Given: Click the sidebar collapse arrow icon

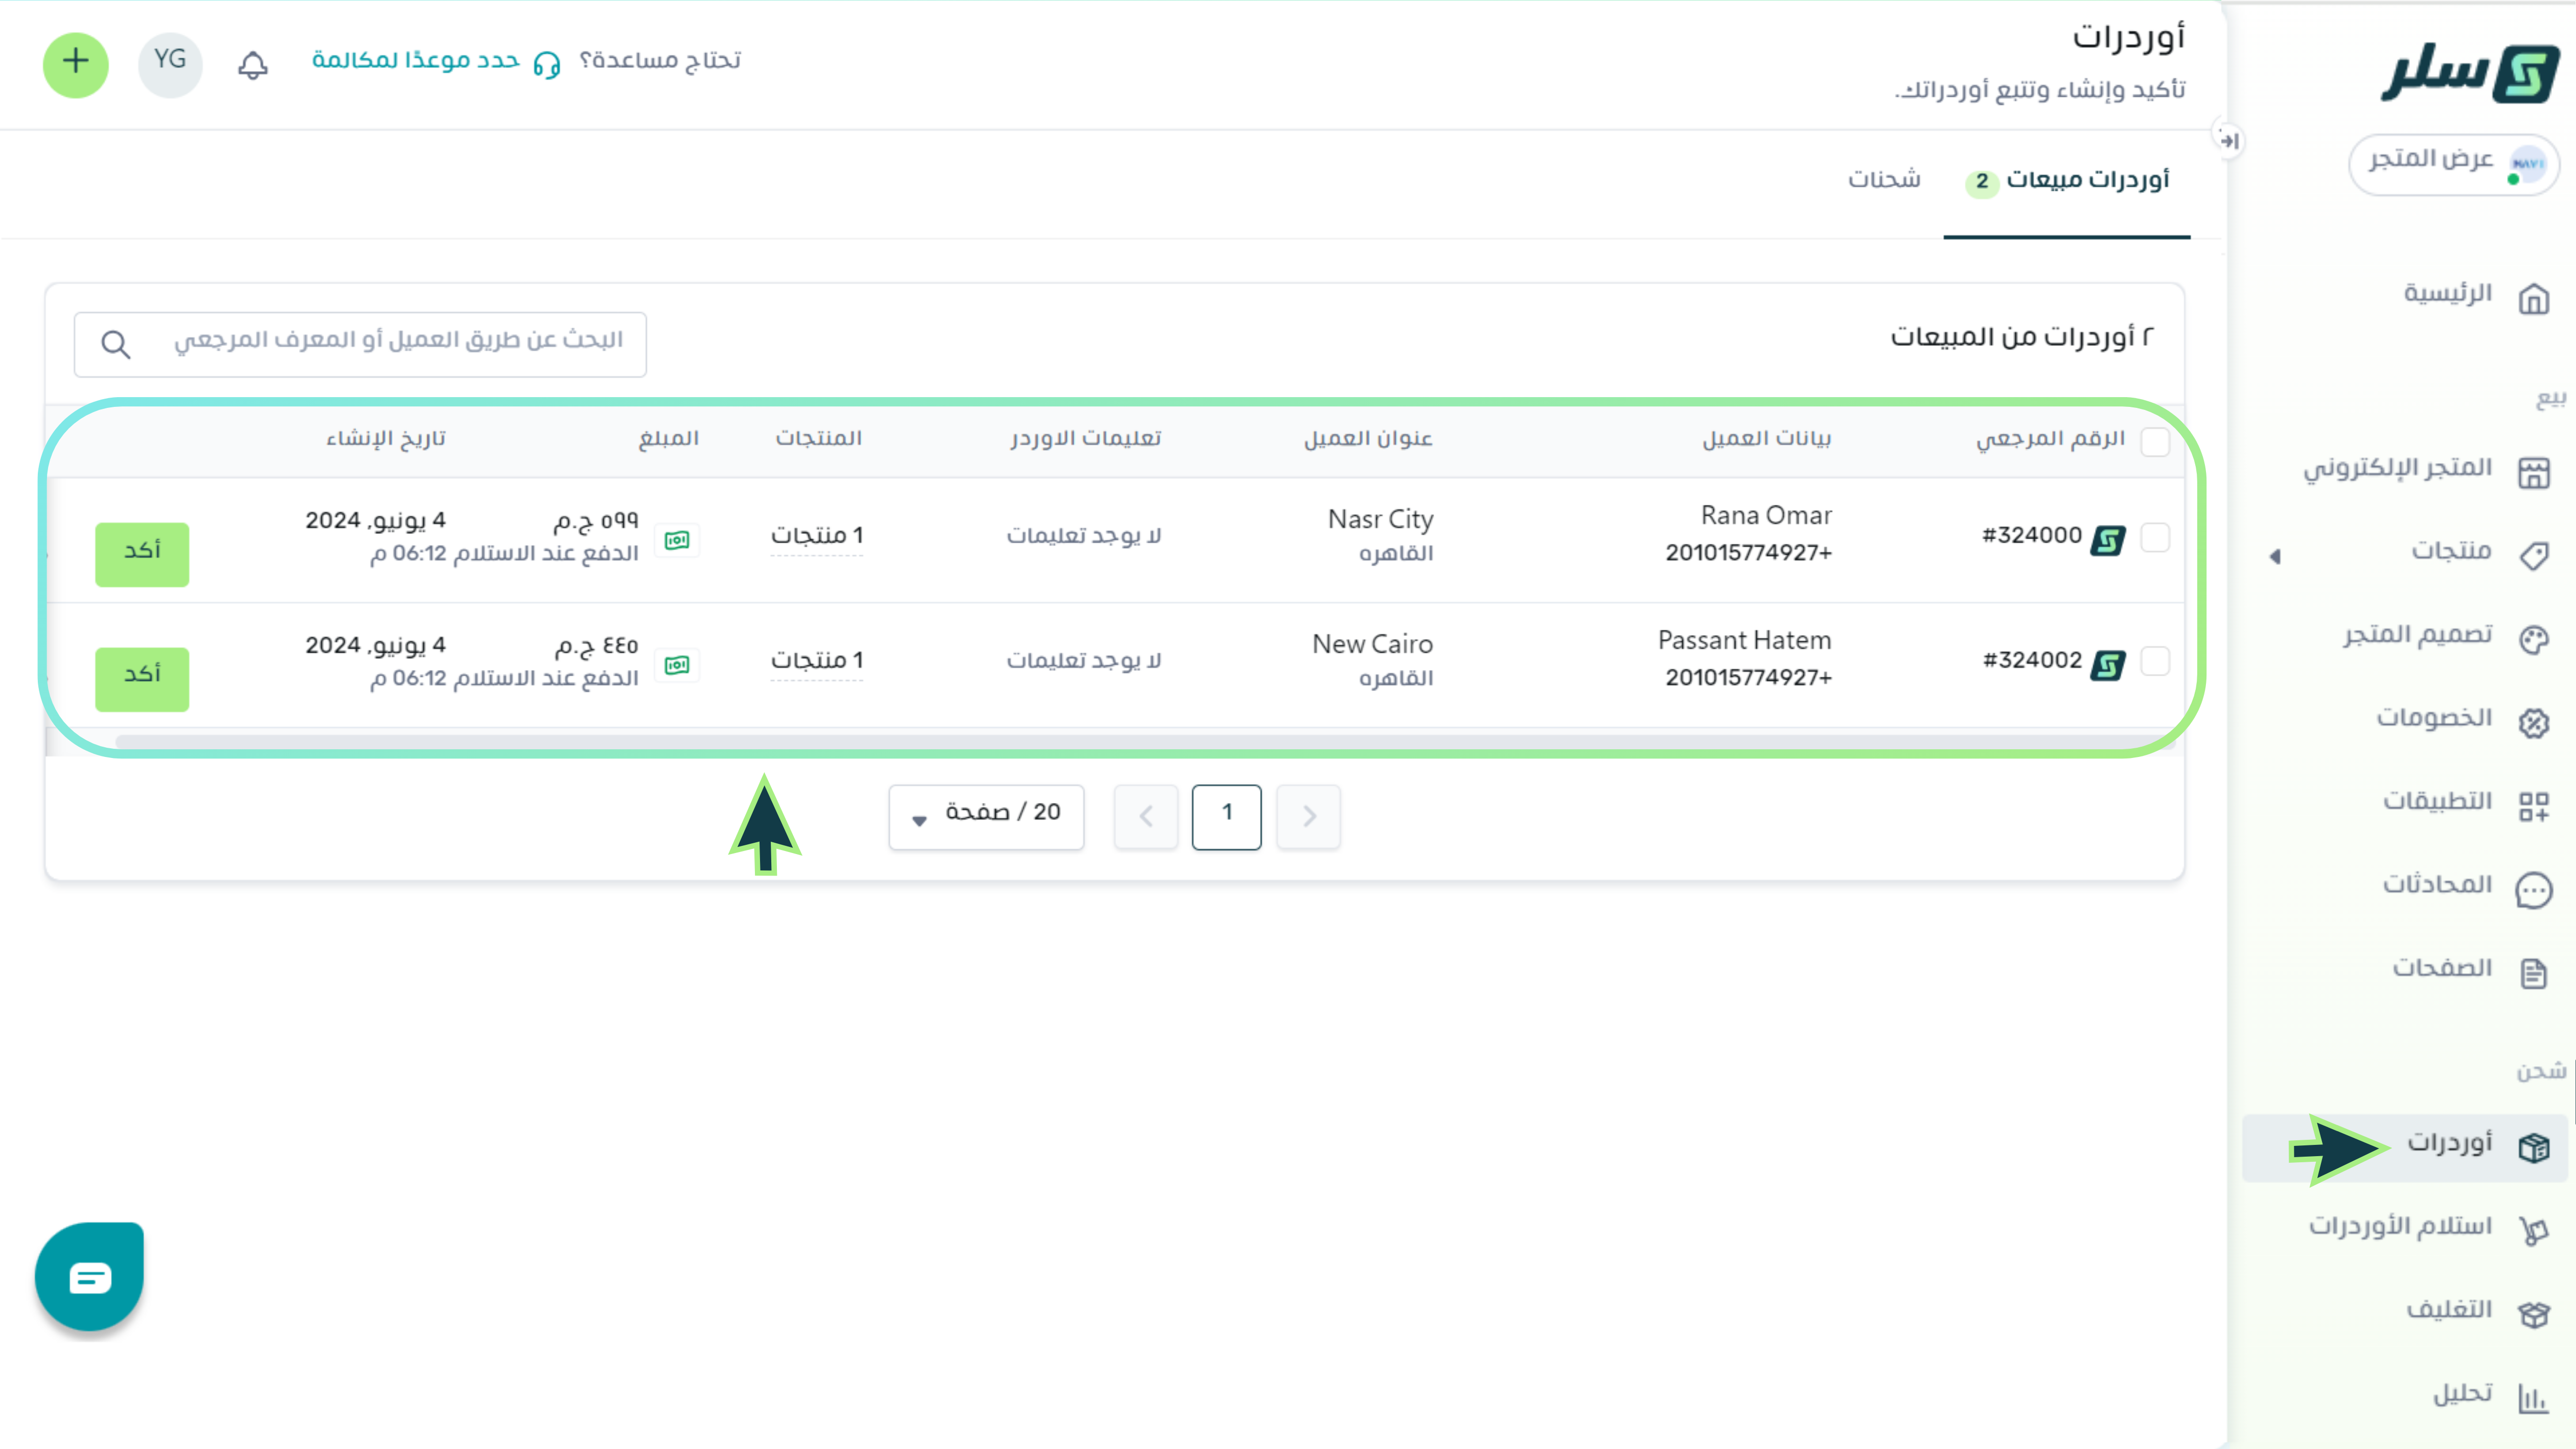Looking at the screenshot, I should point(2228,141).
